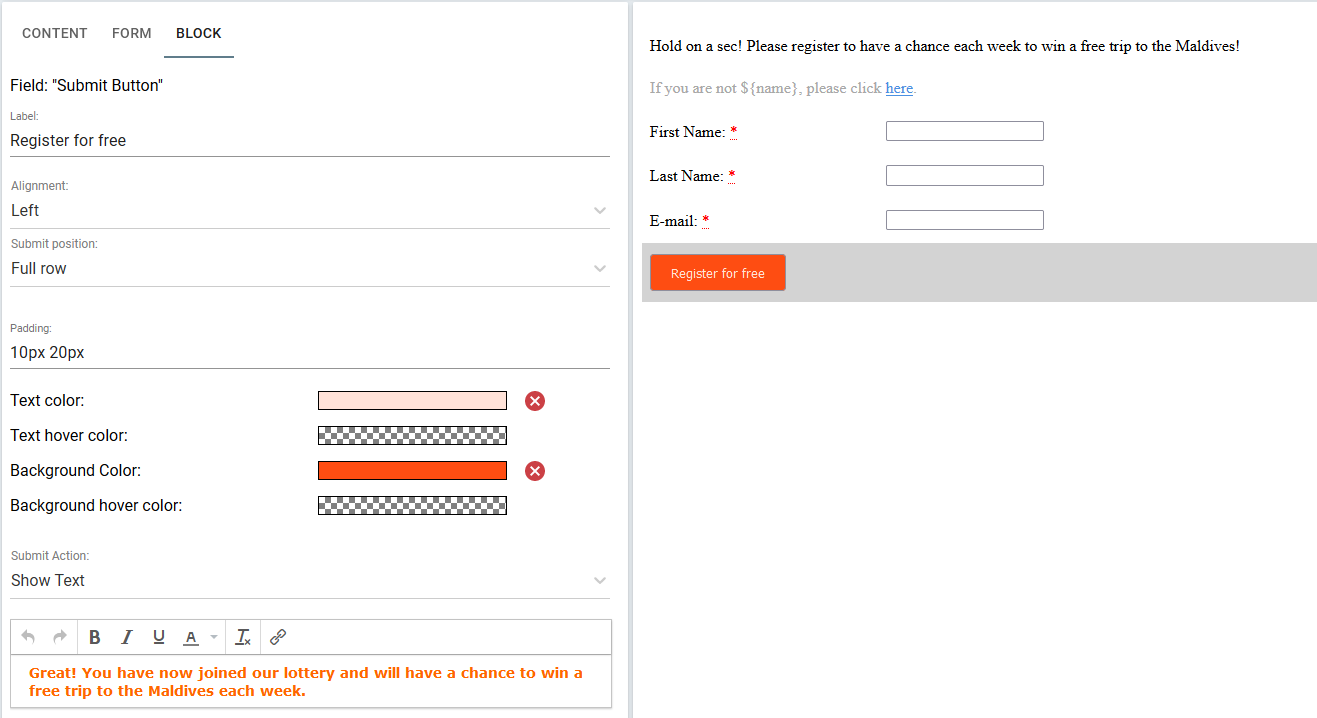Viewport: 1317px width, 718px height.
Task: Click the clear formatting icon
Action: coord(243,637)
